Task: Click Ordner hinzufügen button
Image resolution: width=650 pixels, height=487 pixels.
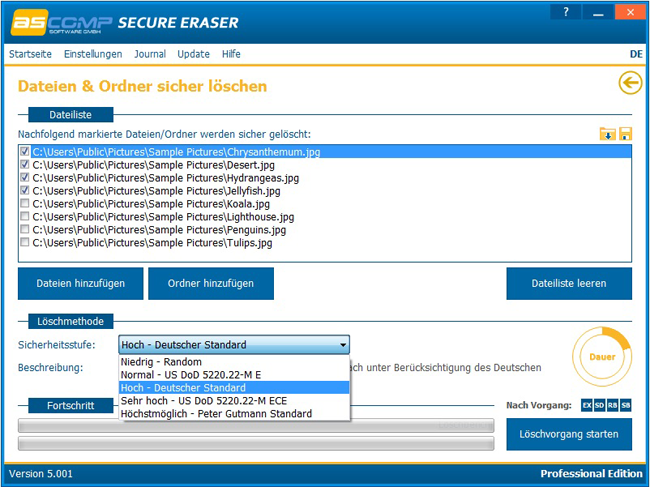Action: pyautogui.click(x=211, y=283)
